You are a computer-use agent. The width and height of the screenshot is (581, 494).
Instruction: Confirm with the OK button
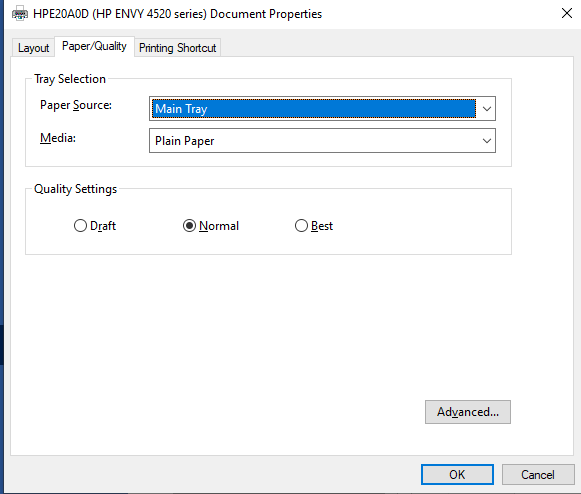coord(457,474)
